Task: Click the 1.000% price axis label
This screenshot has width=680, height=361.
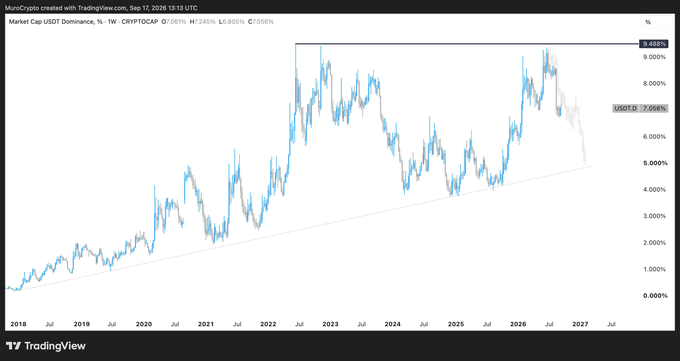Action: [654, 269]
